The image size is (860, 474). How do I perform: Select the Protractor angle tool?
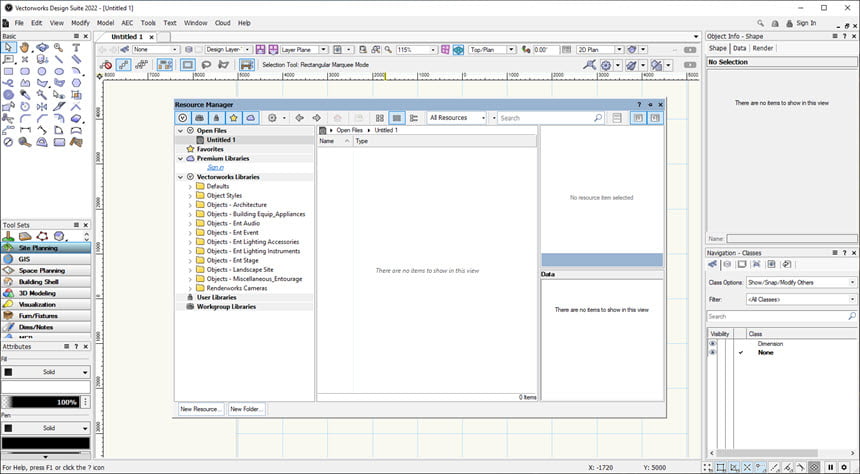pos(42,142)
